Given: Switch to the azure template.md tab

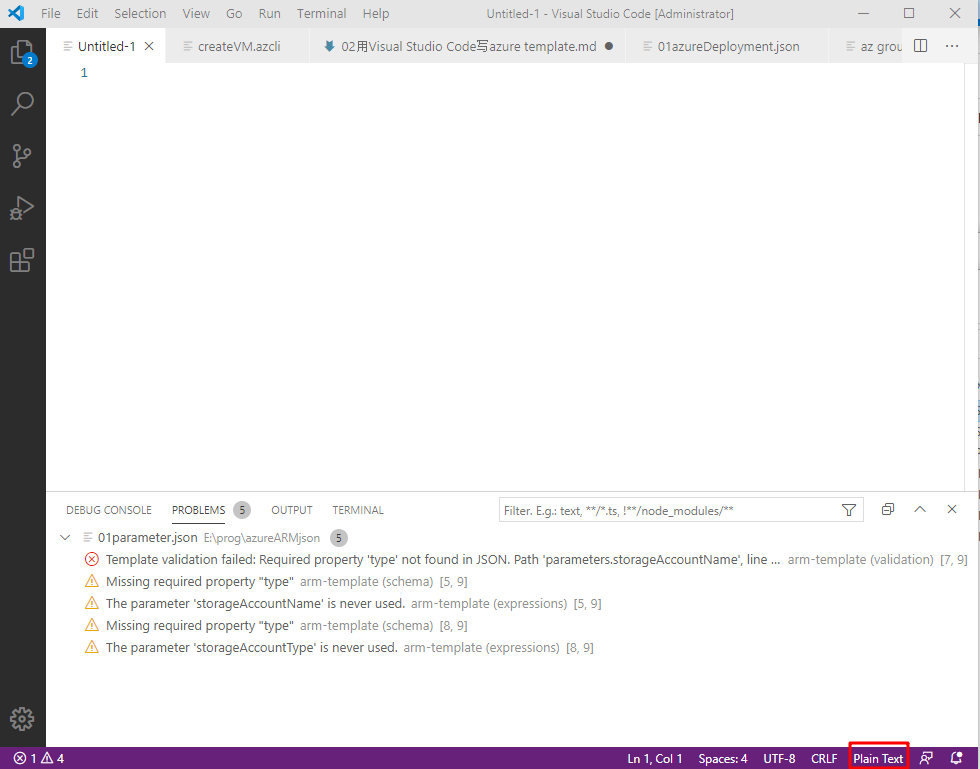Looking at the screenshot, I should pos(467,46).
